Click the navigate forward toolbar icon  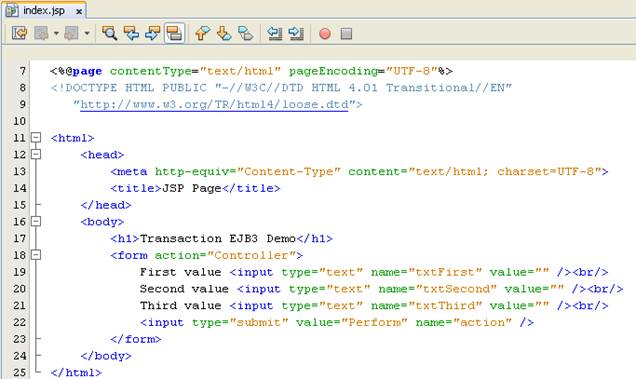tap(72, 33)
